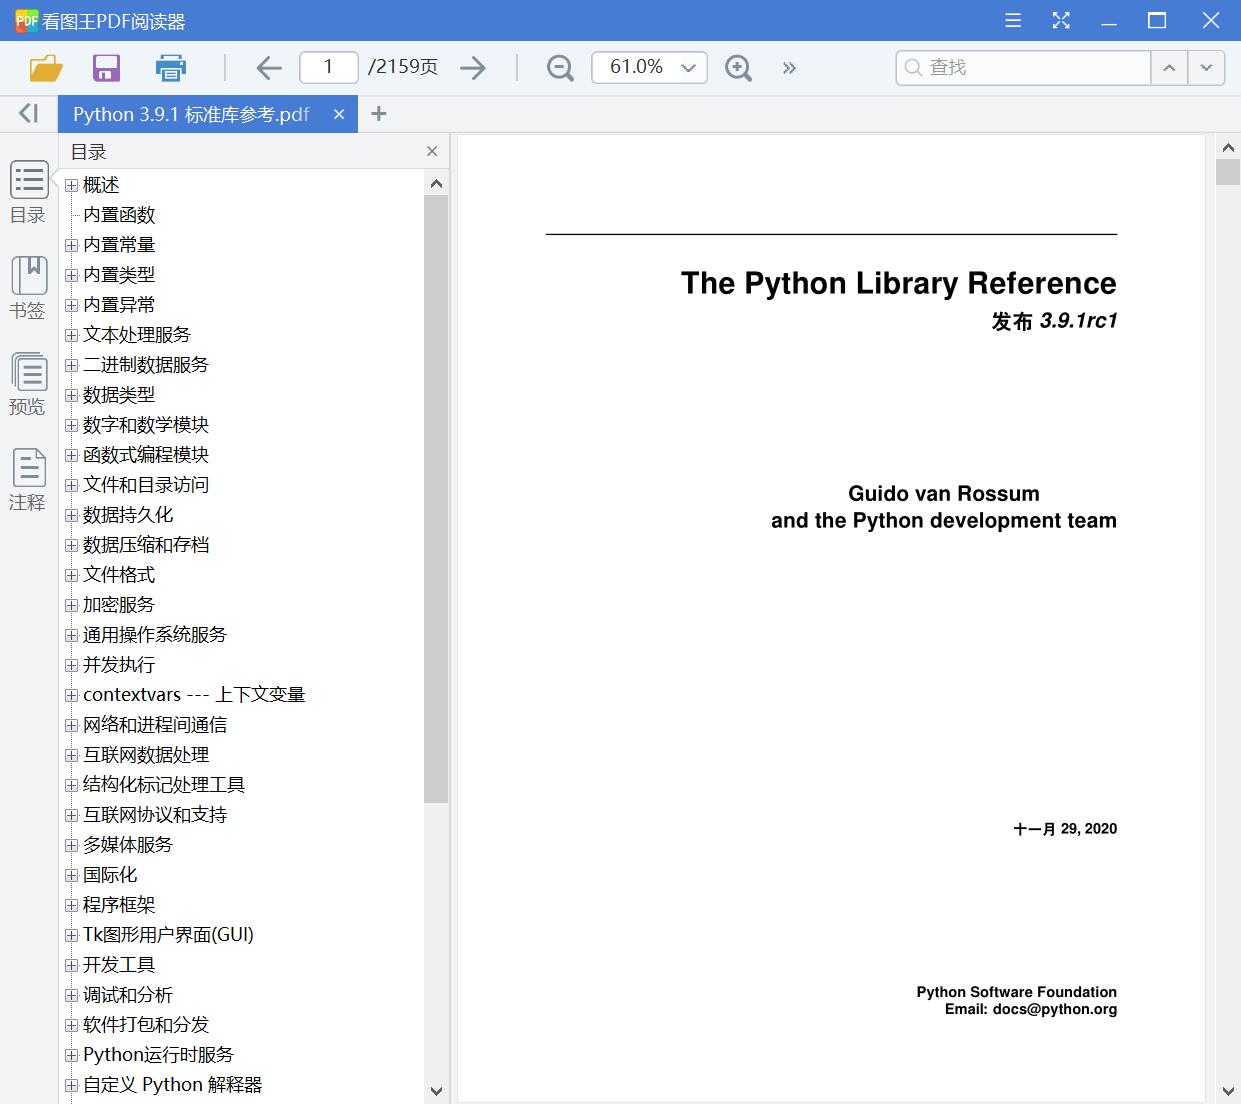Go to the next page with the right arrow
The width and height of the screenshot is (1241, 1104).
(x=473, y=67)
